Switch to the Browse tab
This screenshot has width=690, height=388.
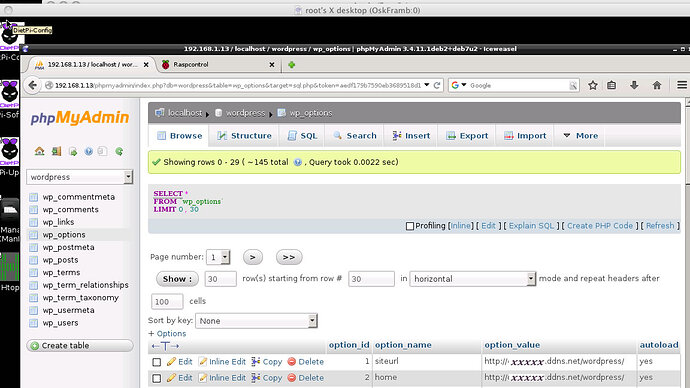click(180, 135)
